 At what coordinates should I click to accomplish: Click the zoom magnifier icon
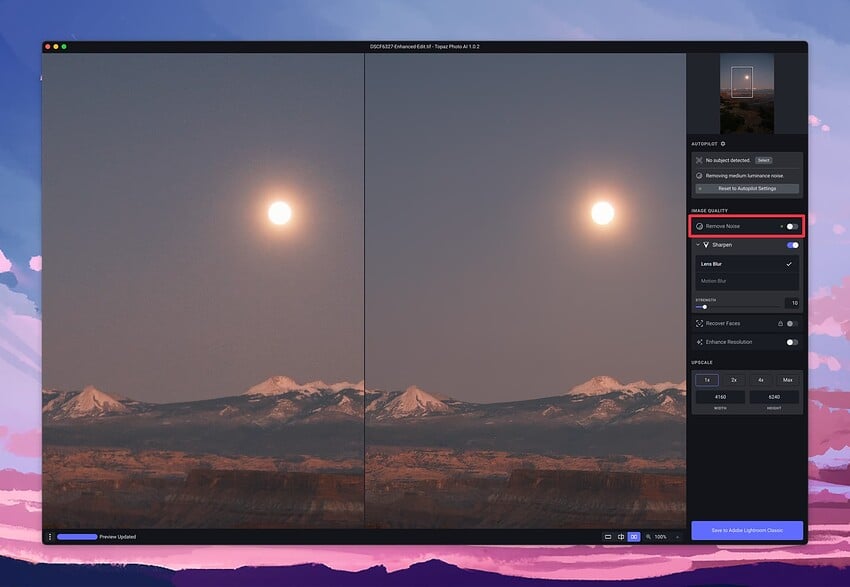(648, 537)
